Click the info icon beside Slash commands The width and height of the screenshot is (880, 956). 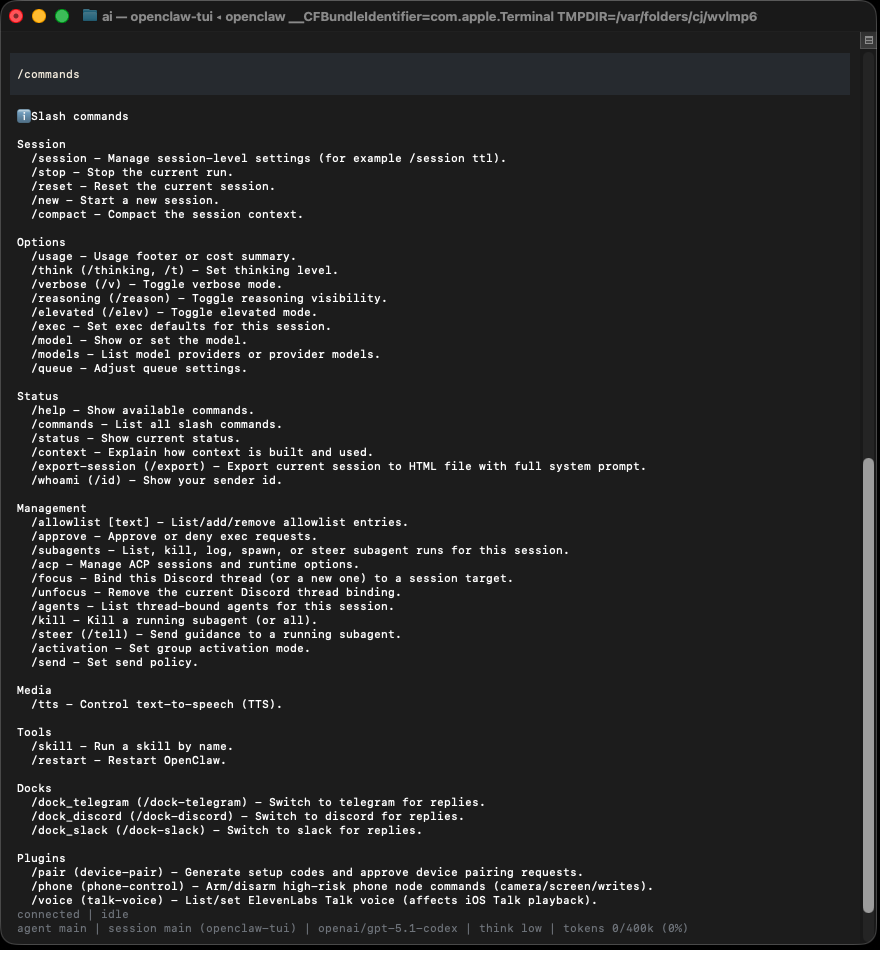click(24, 116)
